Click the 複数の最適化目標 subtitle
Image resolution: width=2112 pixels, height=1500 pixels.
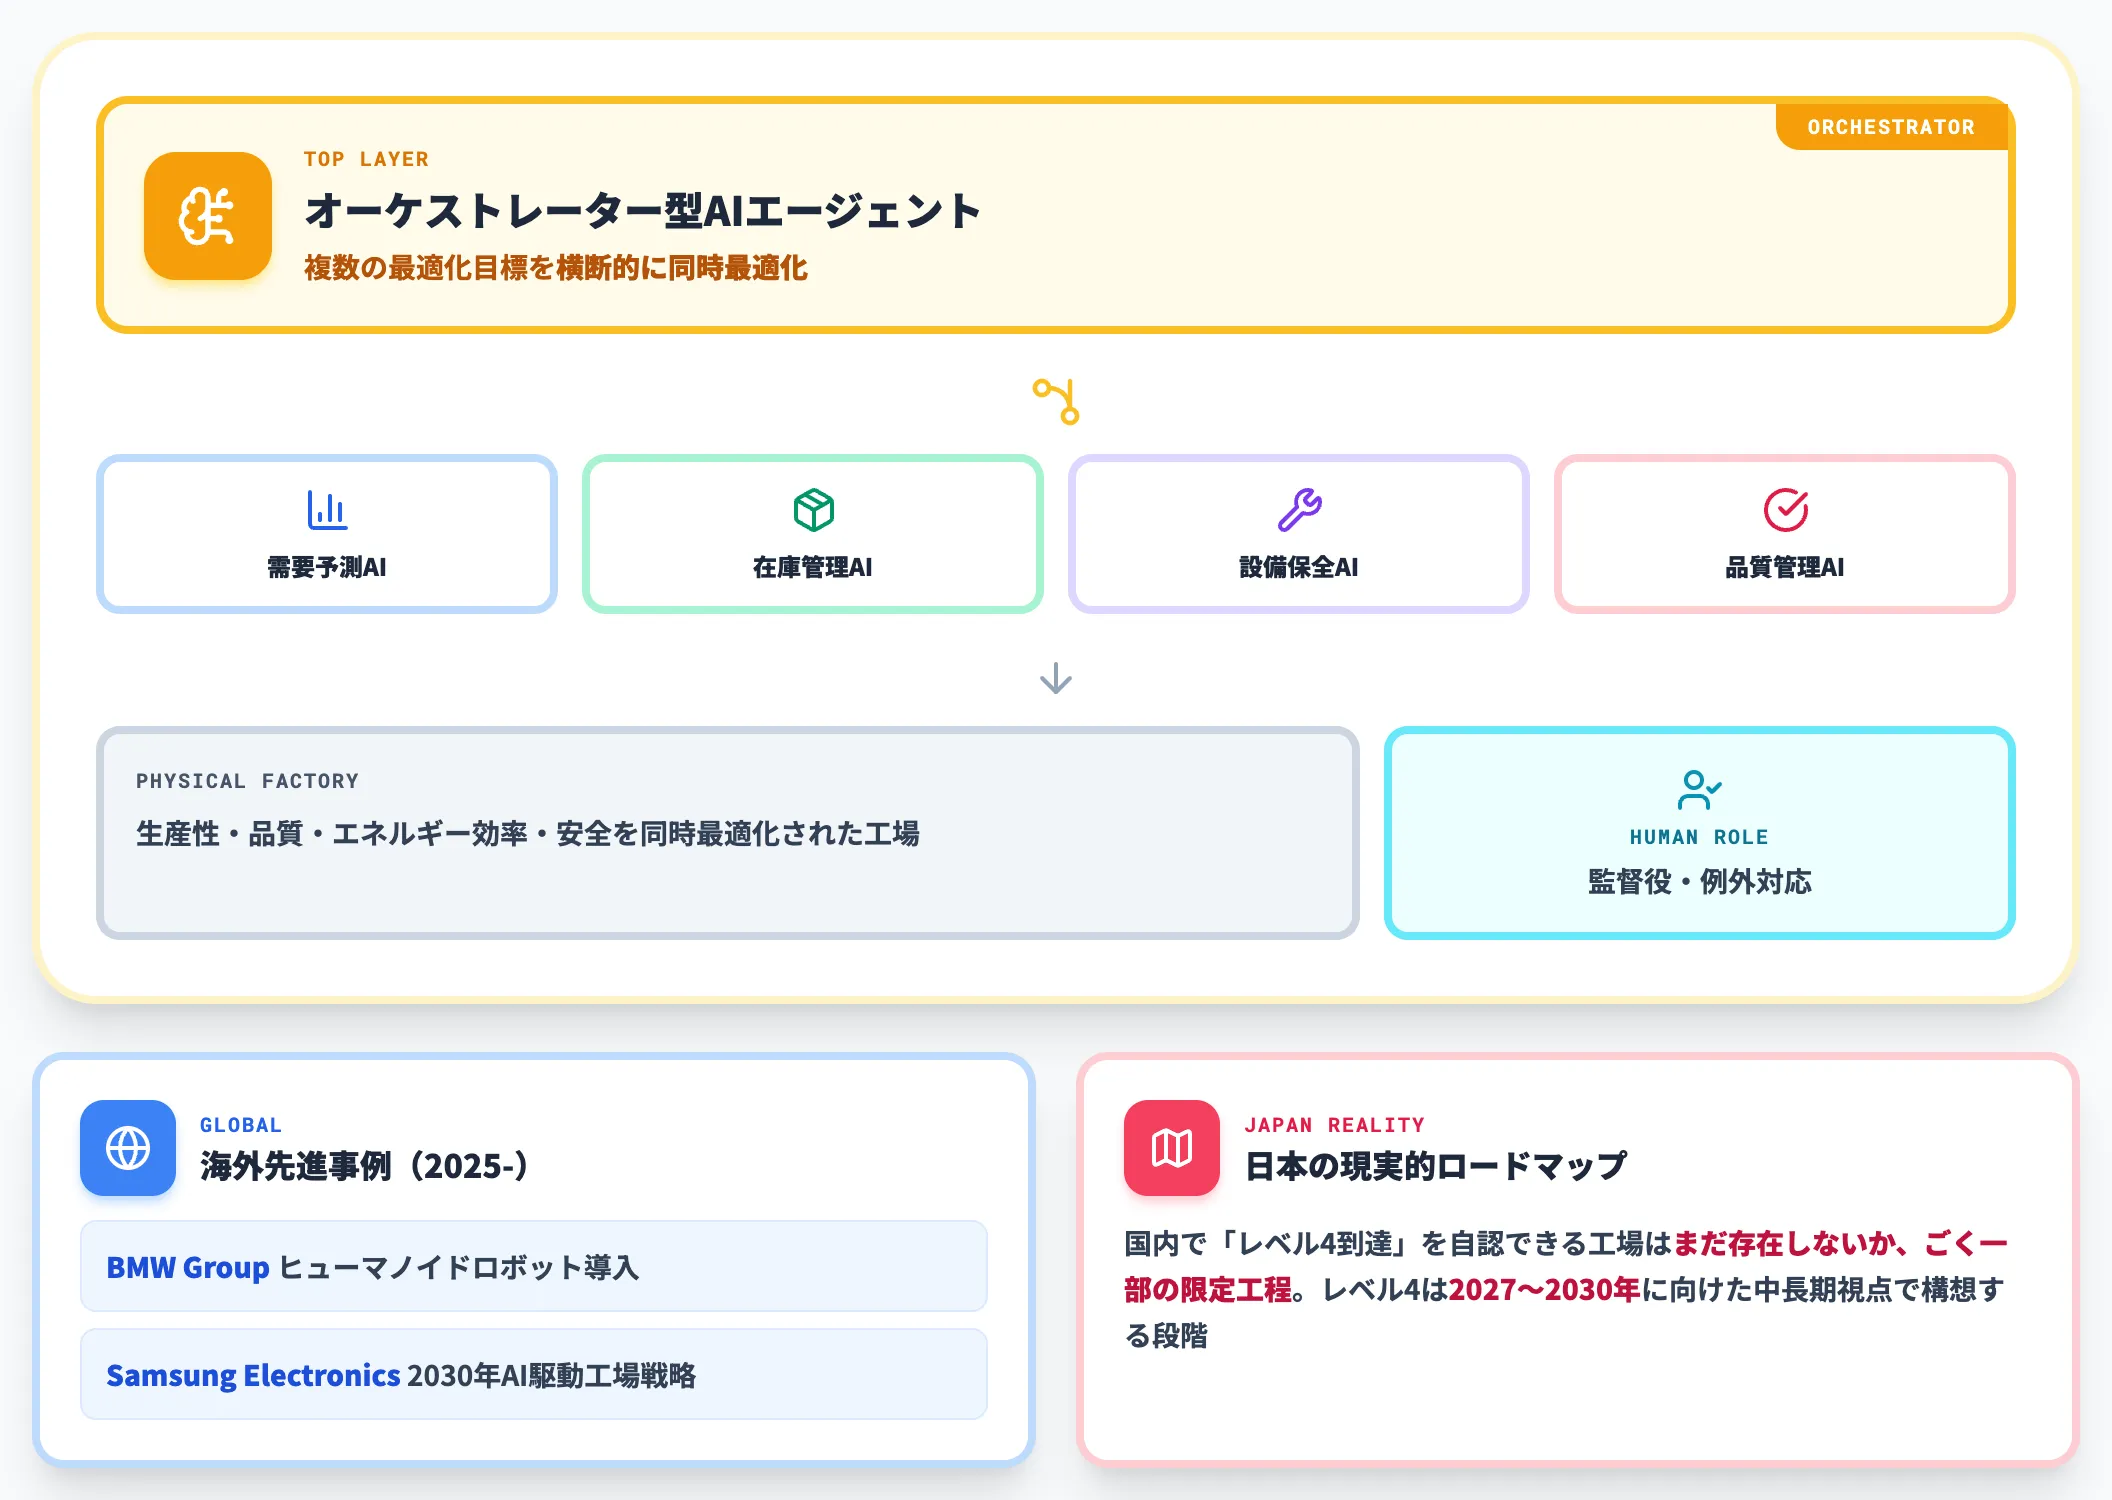pos(556,268)
